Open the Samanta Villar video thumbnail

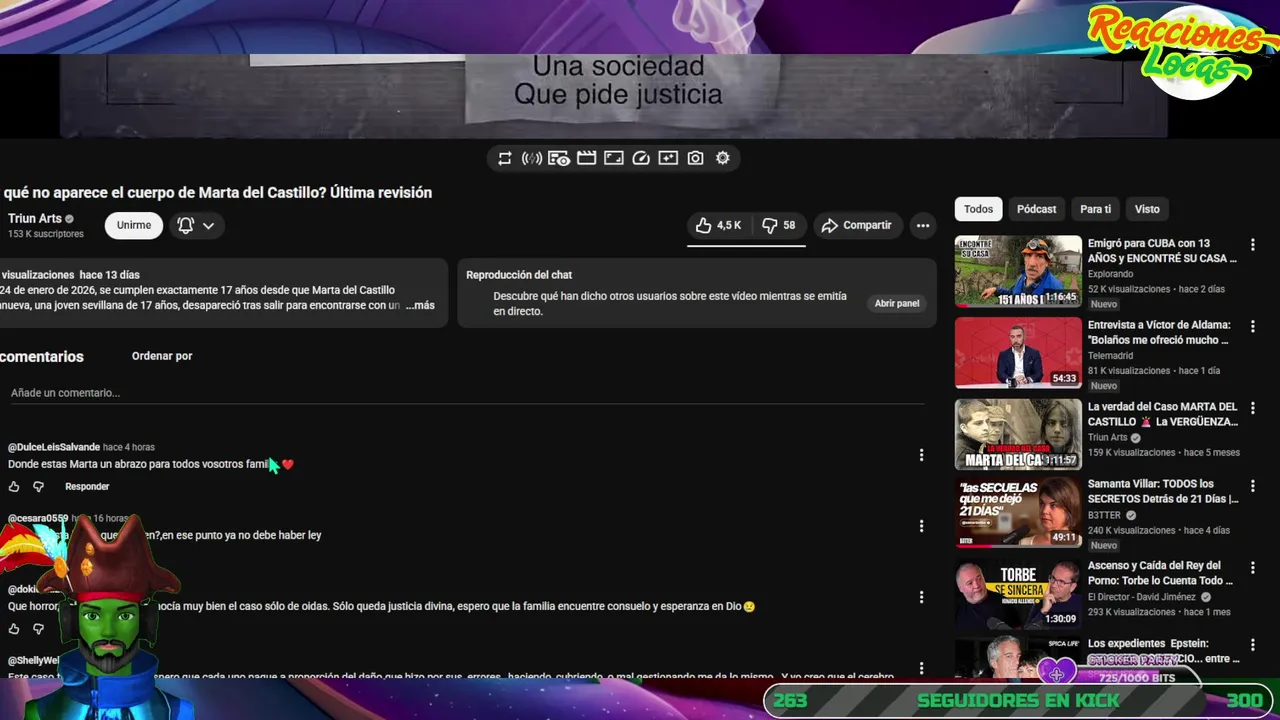[1018, 512]
